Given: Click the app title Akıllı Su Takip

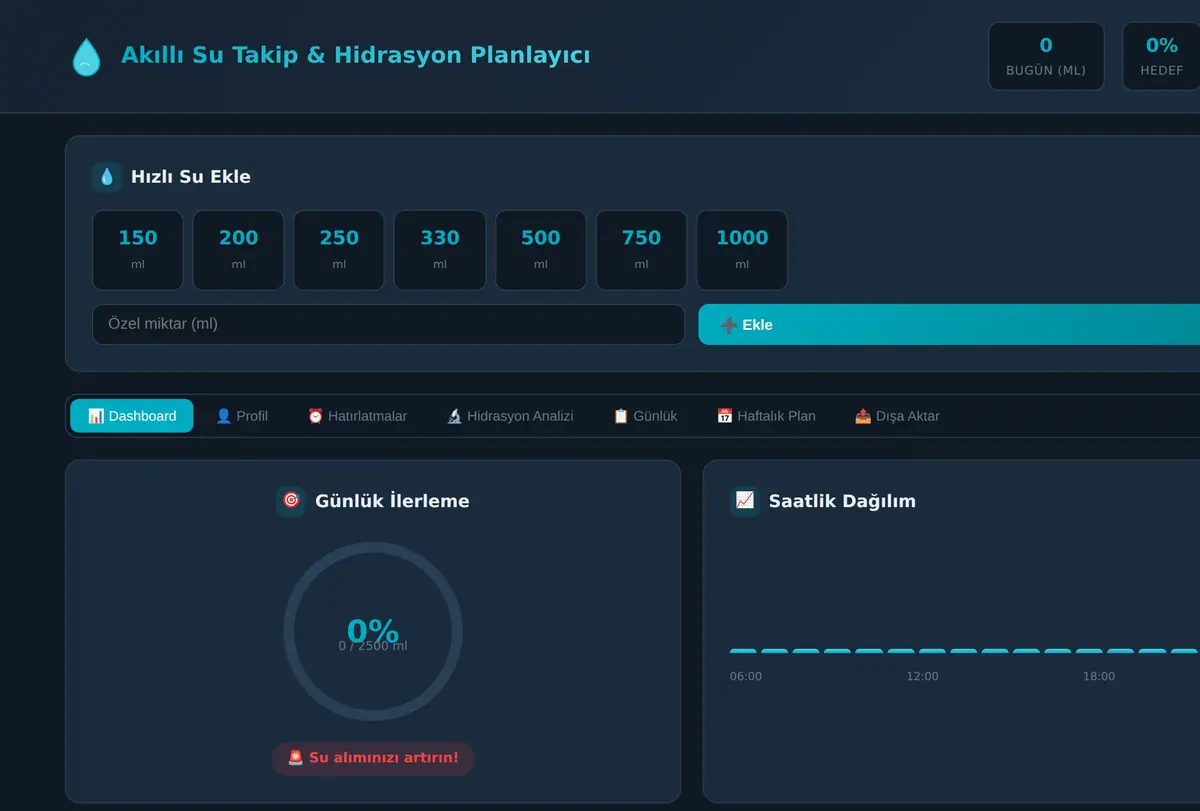Looking at the screenshot, I should coord(355,55).
